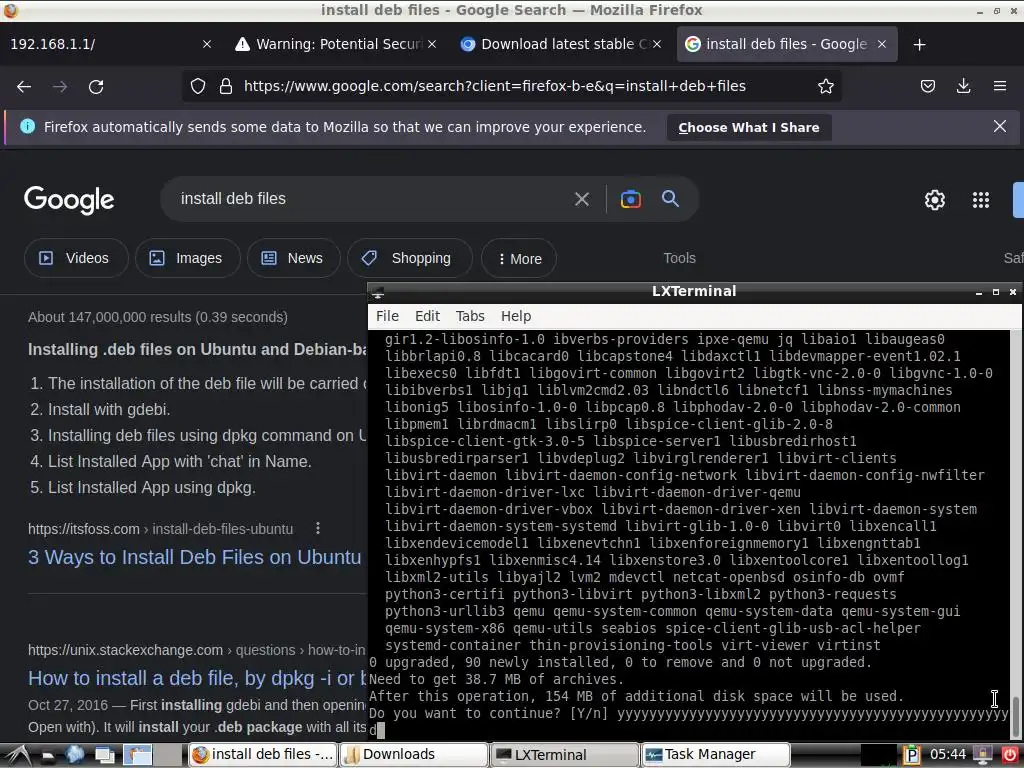Screen dimensions: 1024x768
Task: Dismiss the Firefox data notification bar
Action: click(x=999, y=126)
